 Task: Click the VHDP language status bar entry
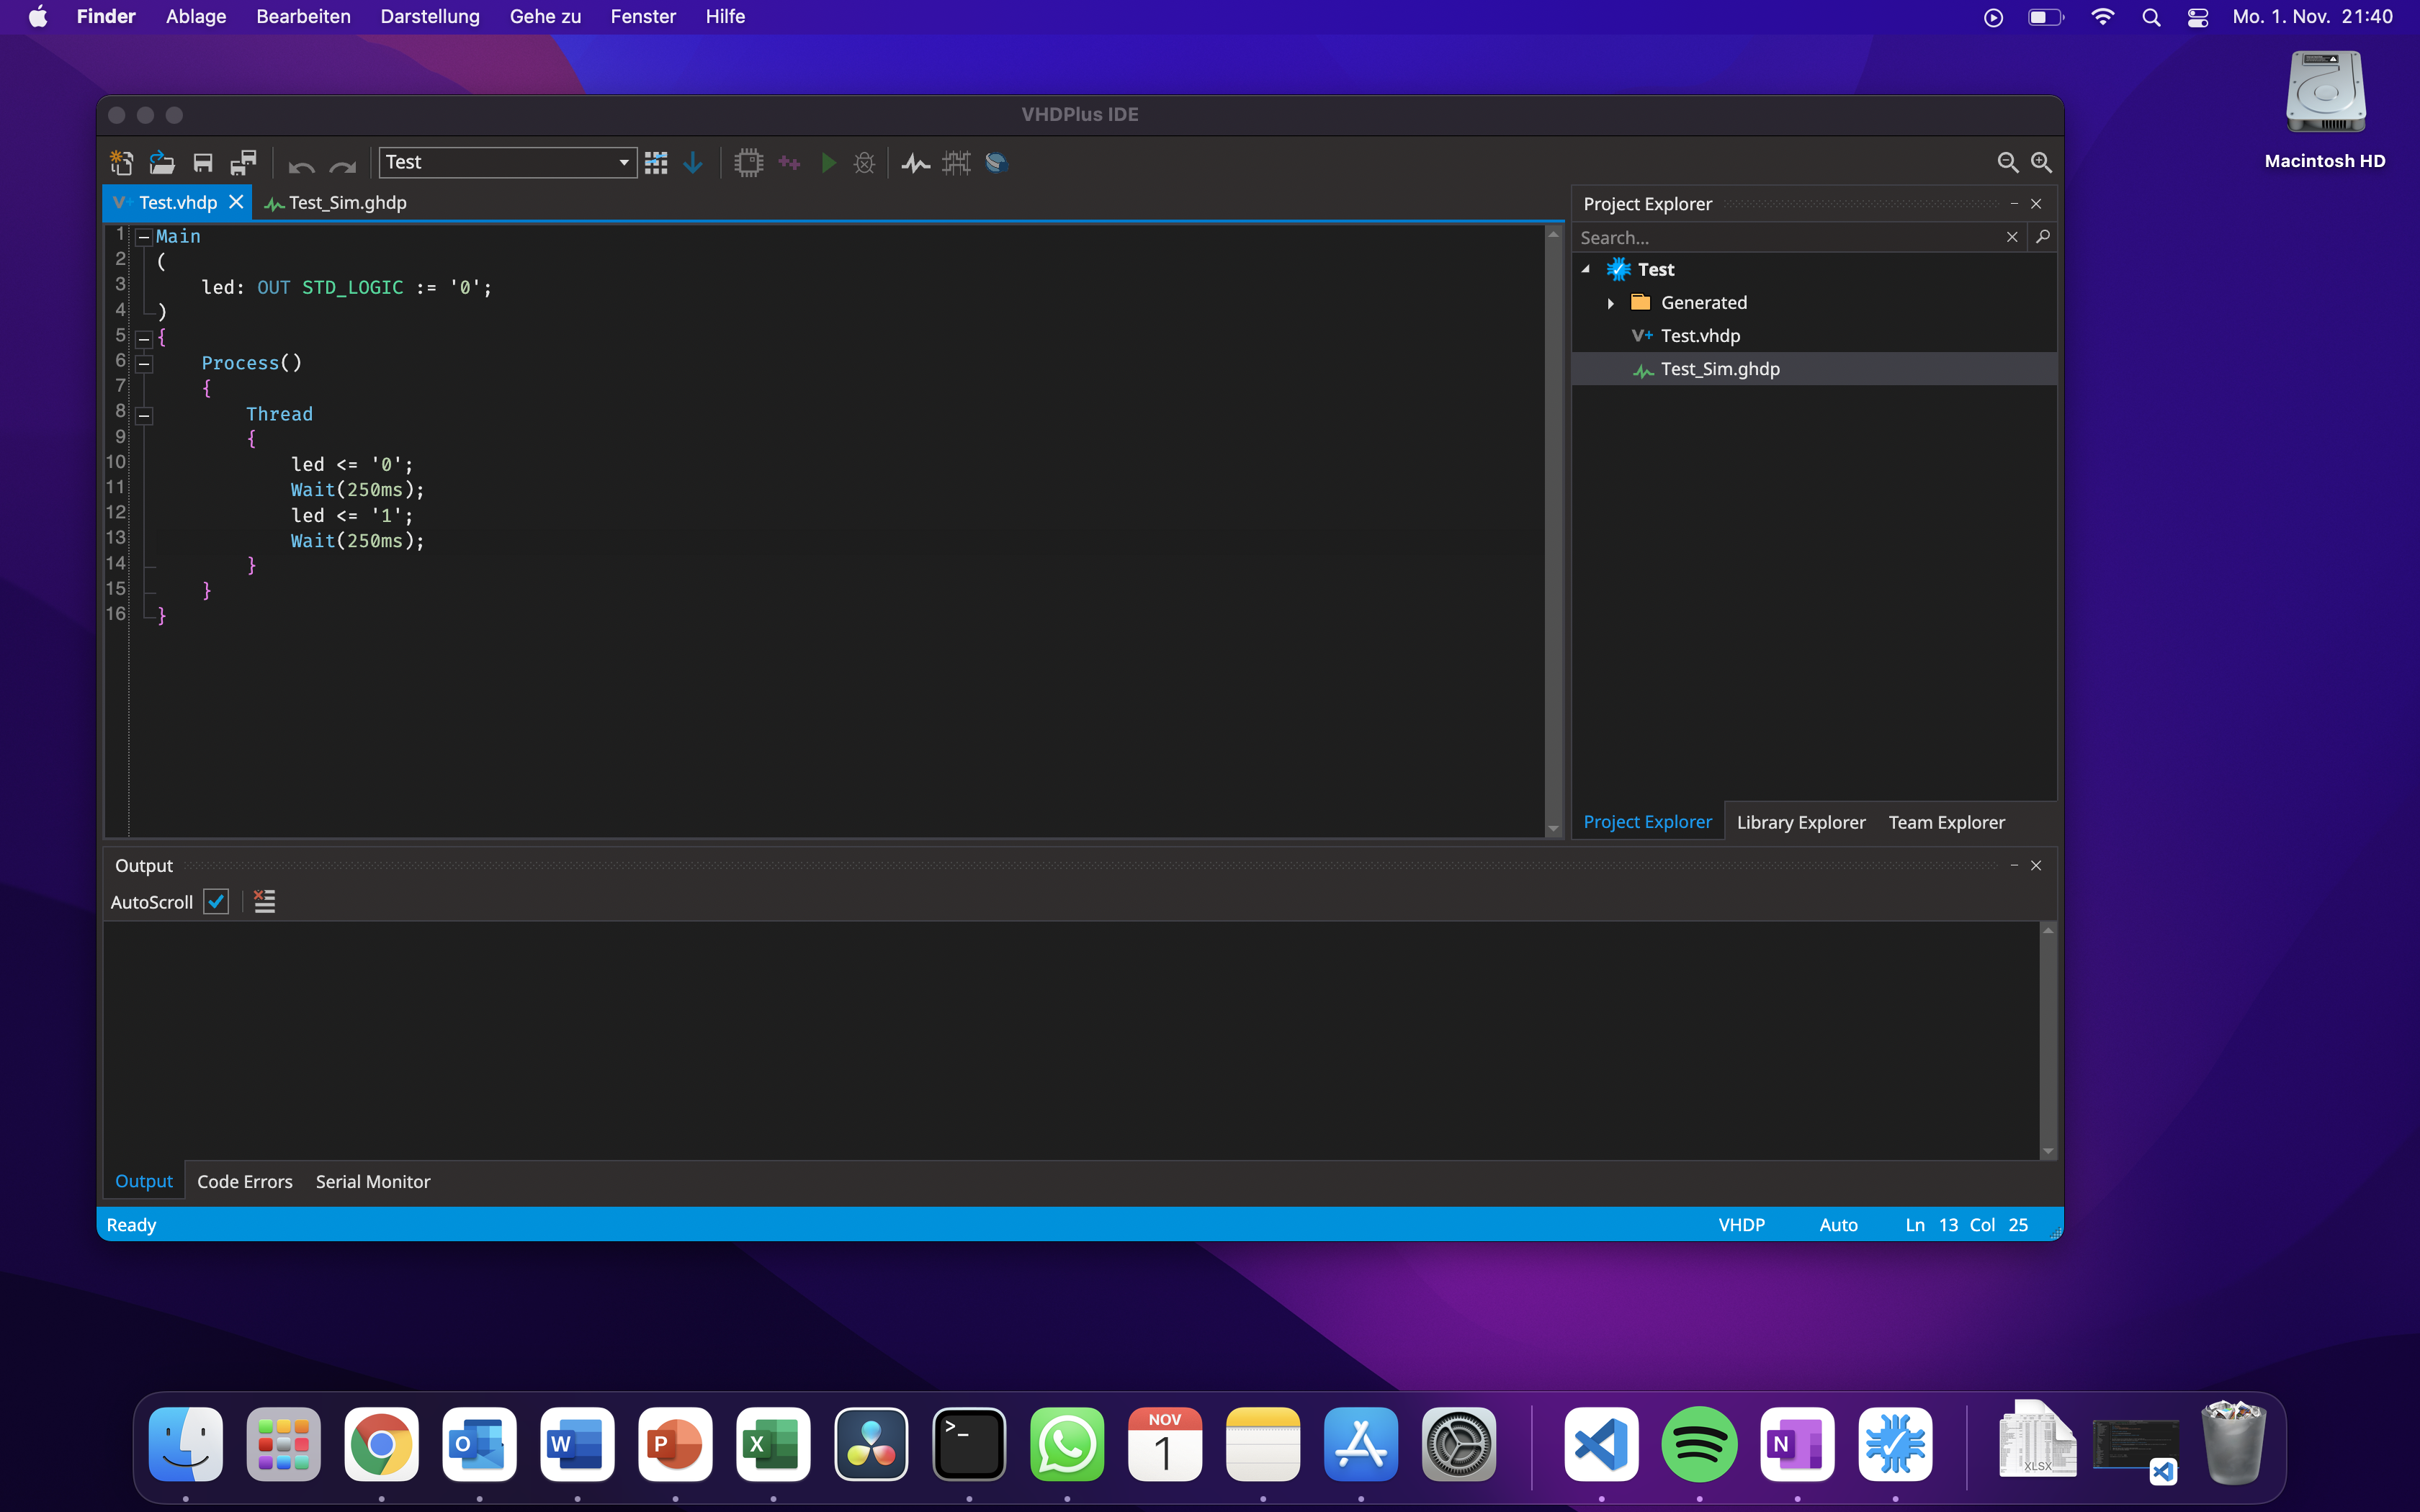click(1741, 1224)
